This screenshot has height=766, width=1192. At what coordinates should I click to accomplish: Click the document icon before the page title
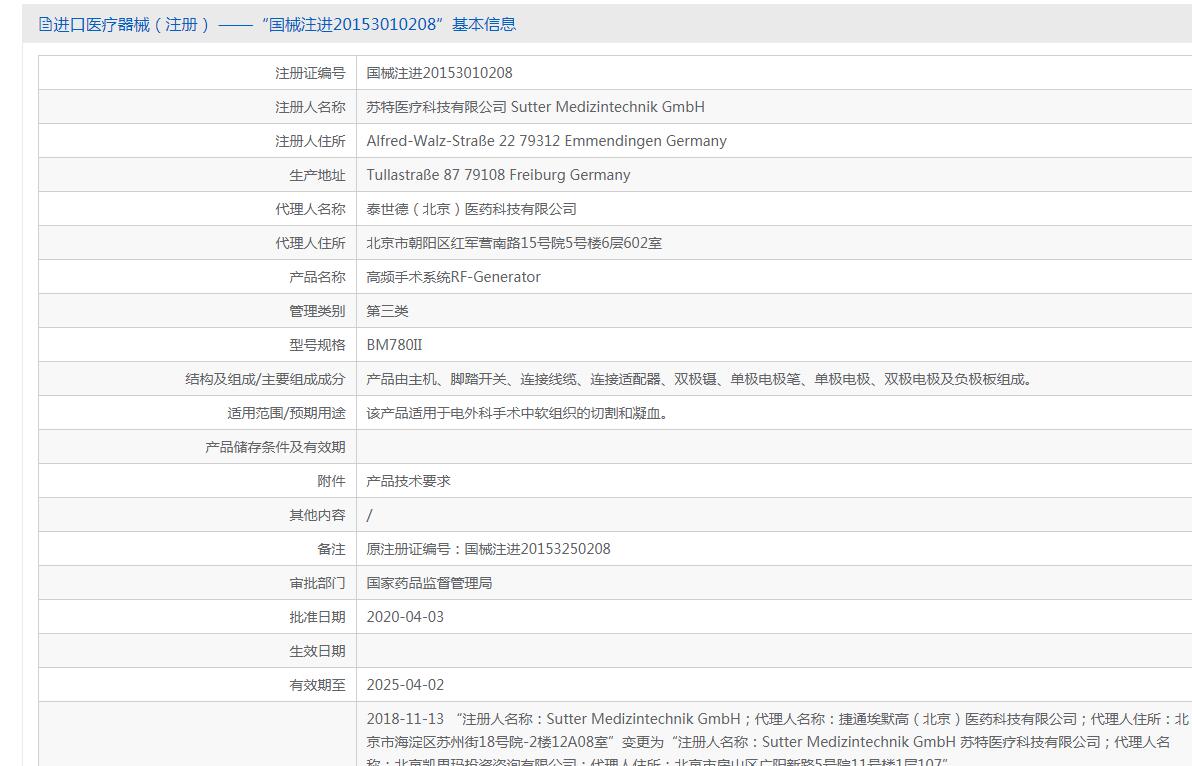(45, 24)
